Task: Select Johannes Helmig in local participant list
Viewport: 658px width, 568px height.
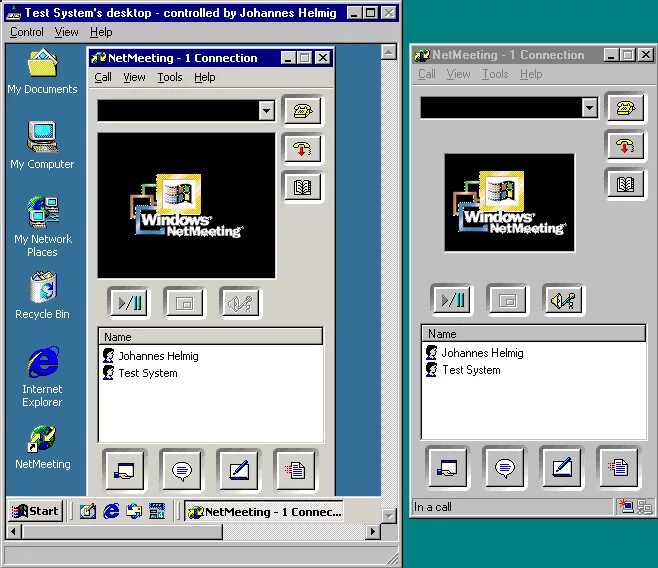Action: coord(474,353)
